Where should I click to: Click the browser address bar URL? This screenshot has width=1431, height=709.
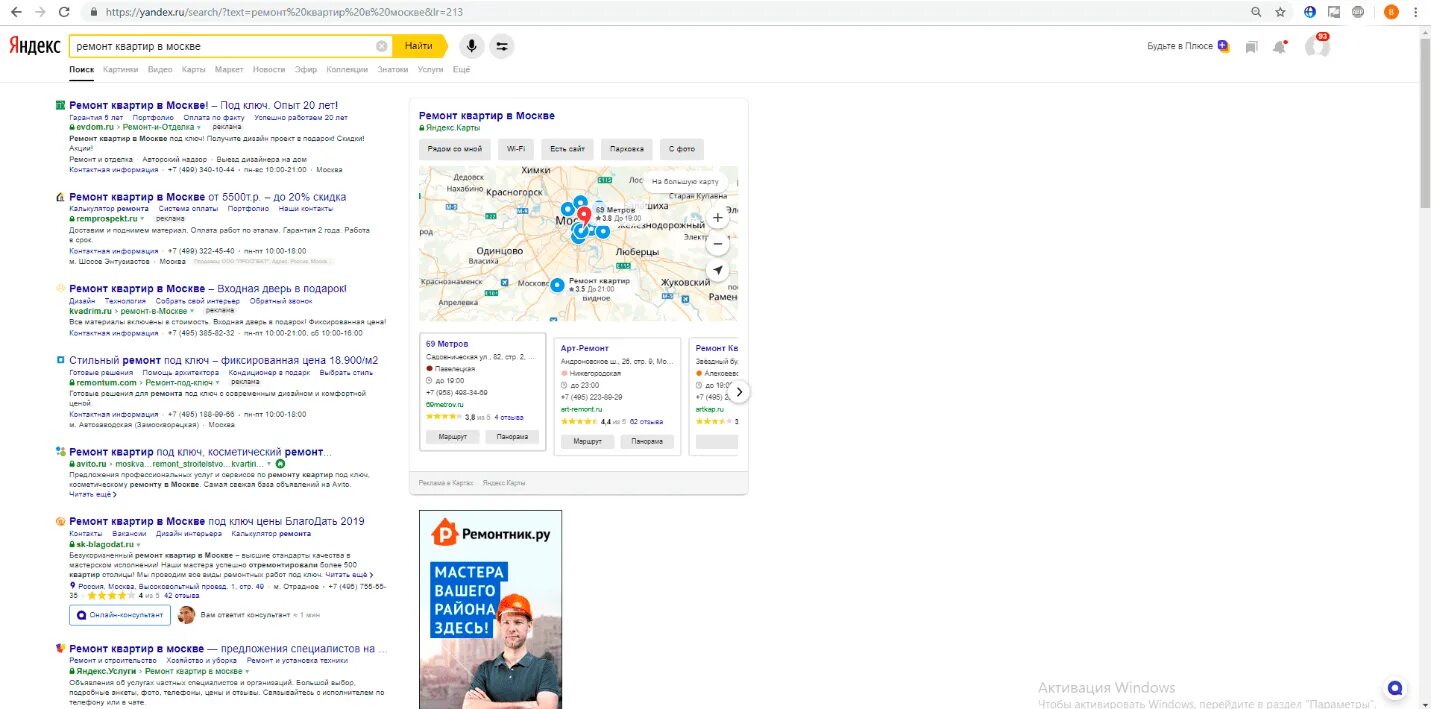(283, 12)
